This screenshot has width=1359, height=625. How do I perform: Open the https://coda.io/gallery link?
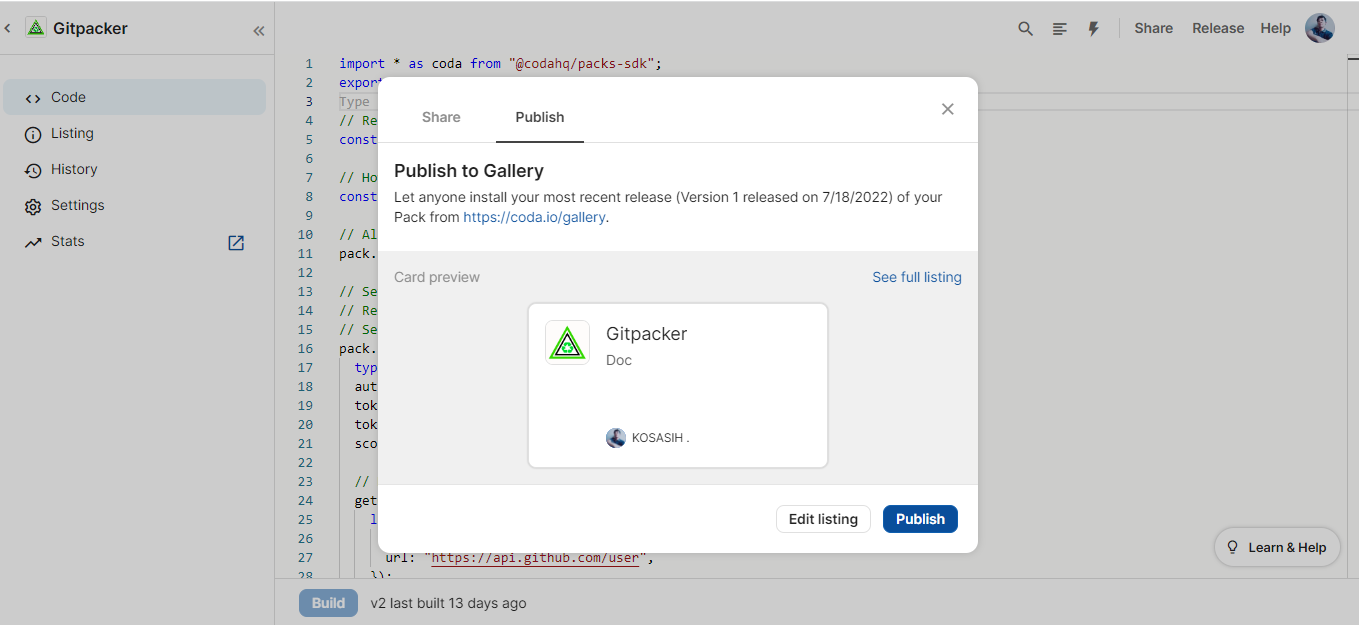point(534,217)
